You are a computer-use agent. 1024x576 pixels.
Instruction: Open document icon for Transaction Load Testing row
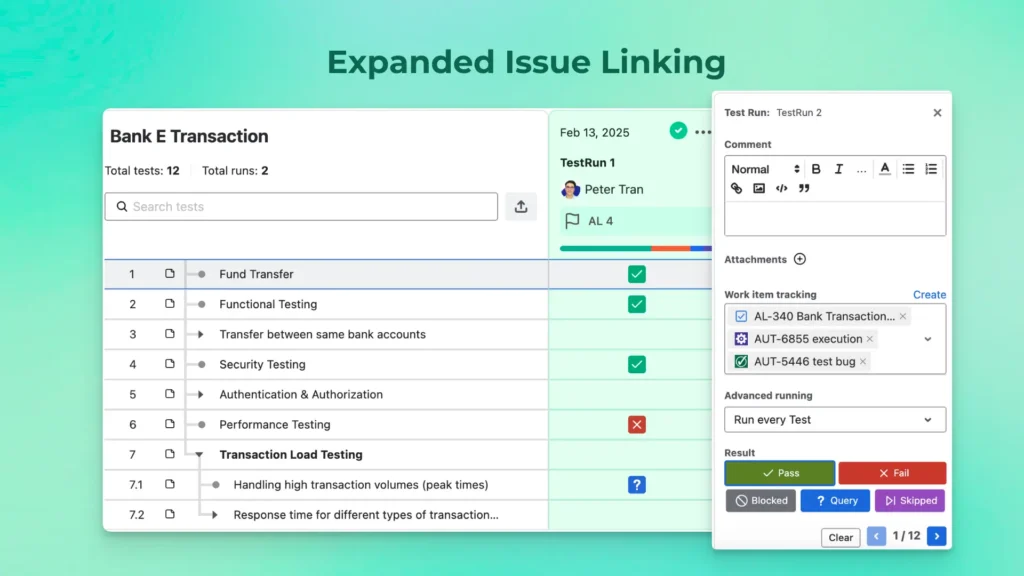coord(170,454)
